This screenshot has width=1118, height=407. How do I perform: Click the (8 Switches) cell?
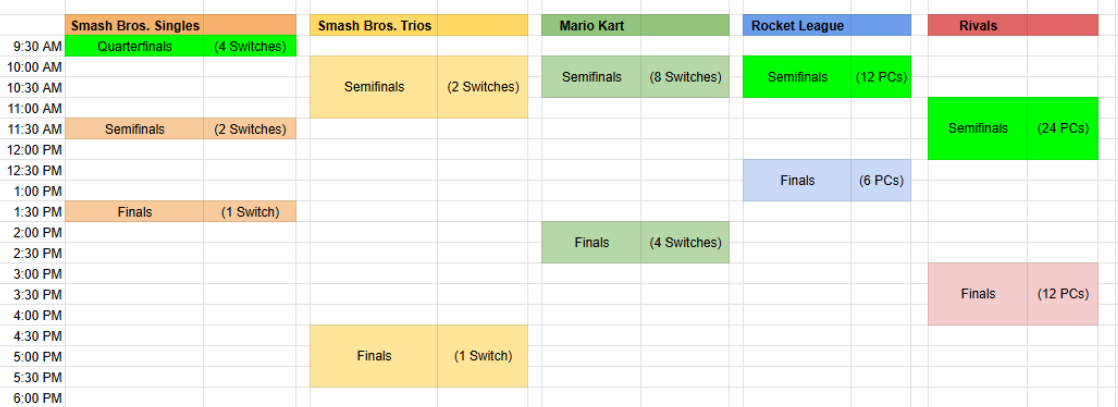[685, 77]
